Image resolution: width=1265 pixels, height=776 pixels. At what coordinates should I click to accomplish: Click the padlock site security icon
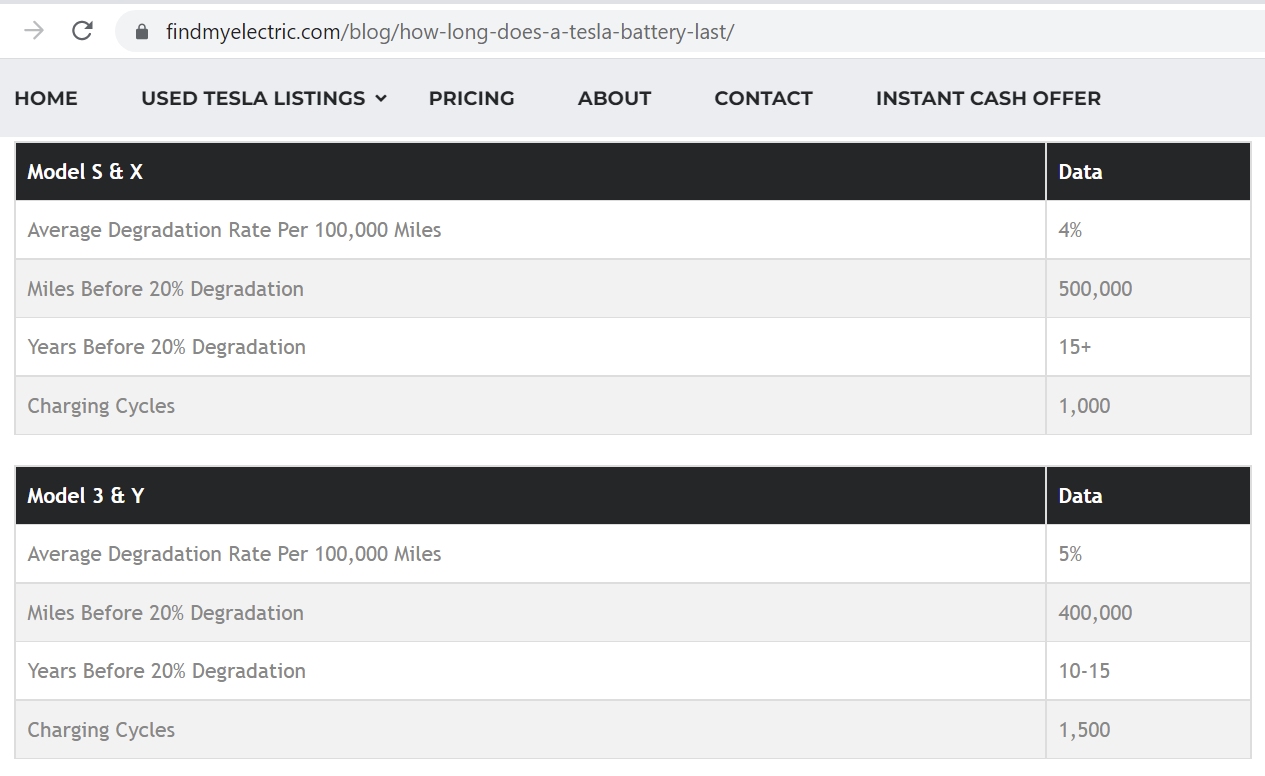[x=142, y=32]
